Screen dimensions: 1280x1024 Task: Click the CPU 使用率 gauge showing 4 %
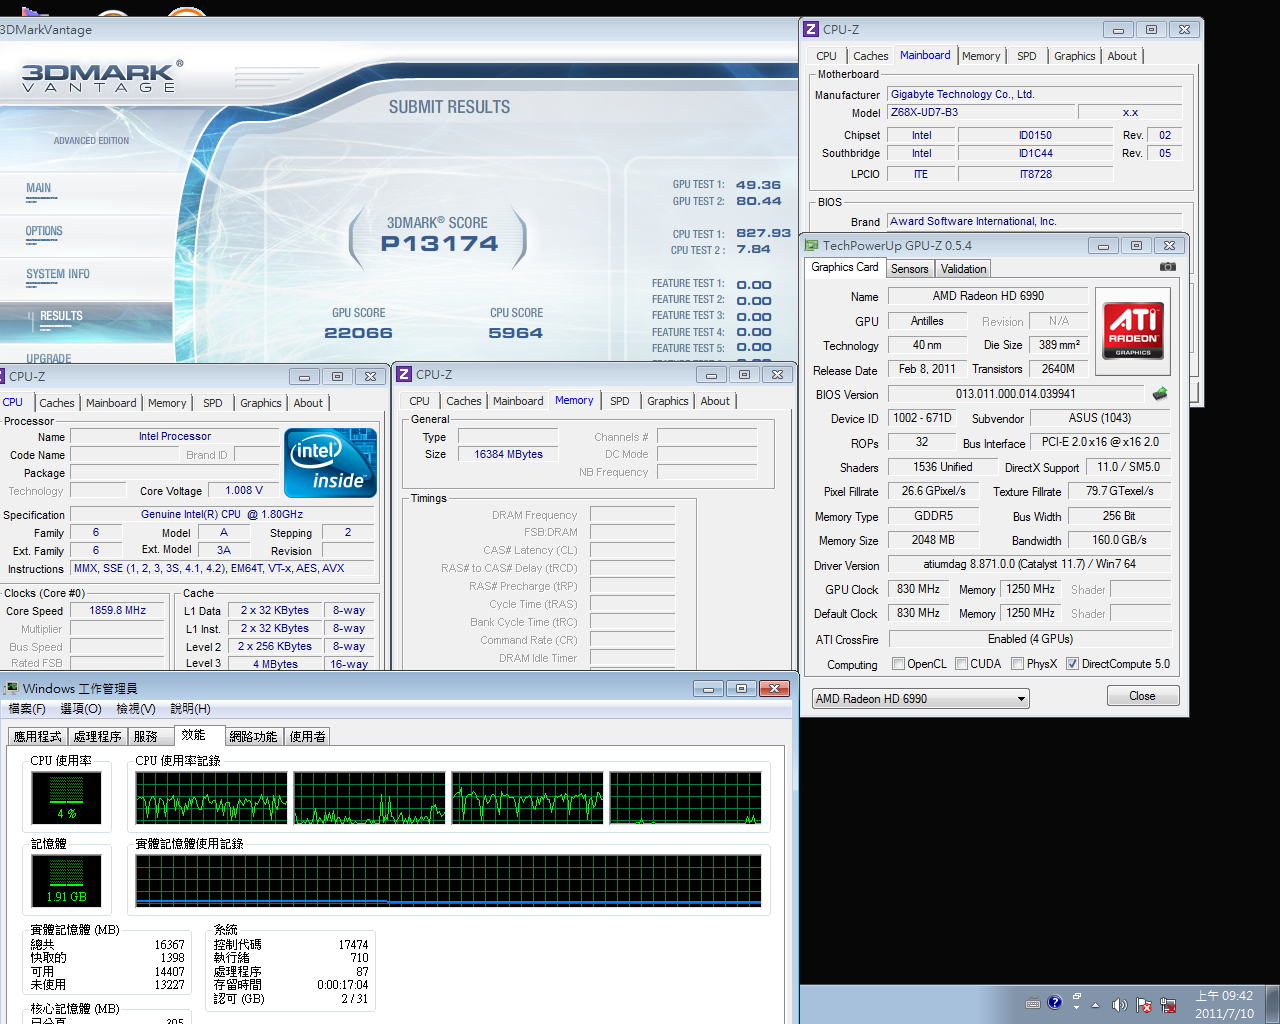[67, 797]
